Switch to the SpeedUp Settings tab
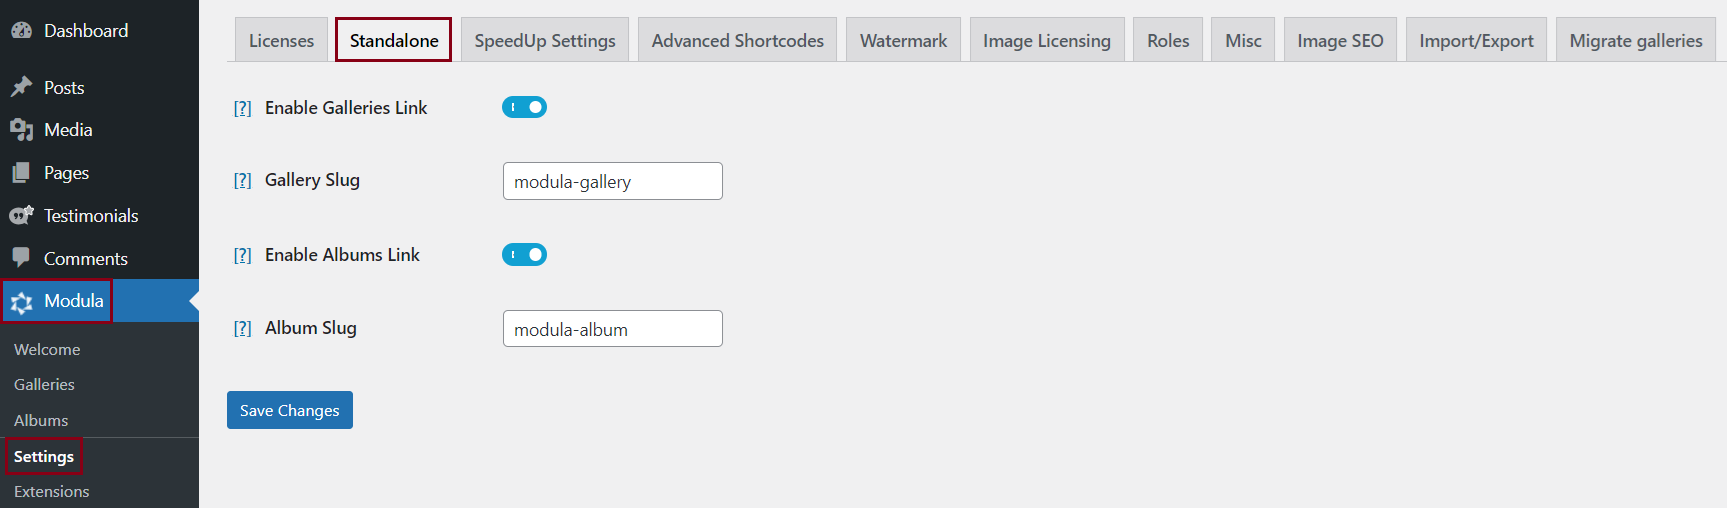1727x508 pixels. coord(545,40)
